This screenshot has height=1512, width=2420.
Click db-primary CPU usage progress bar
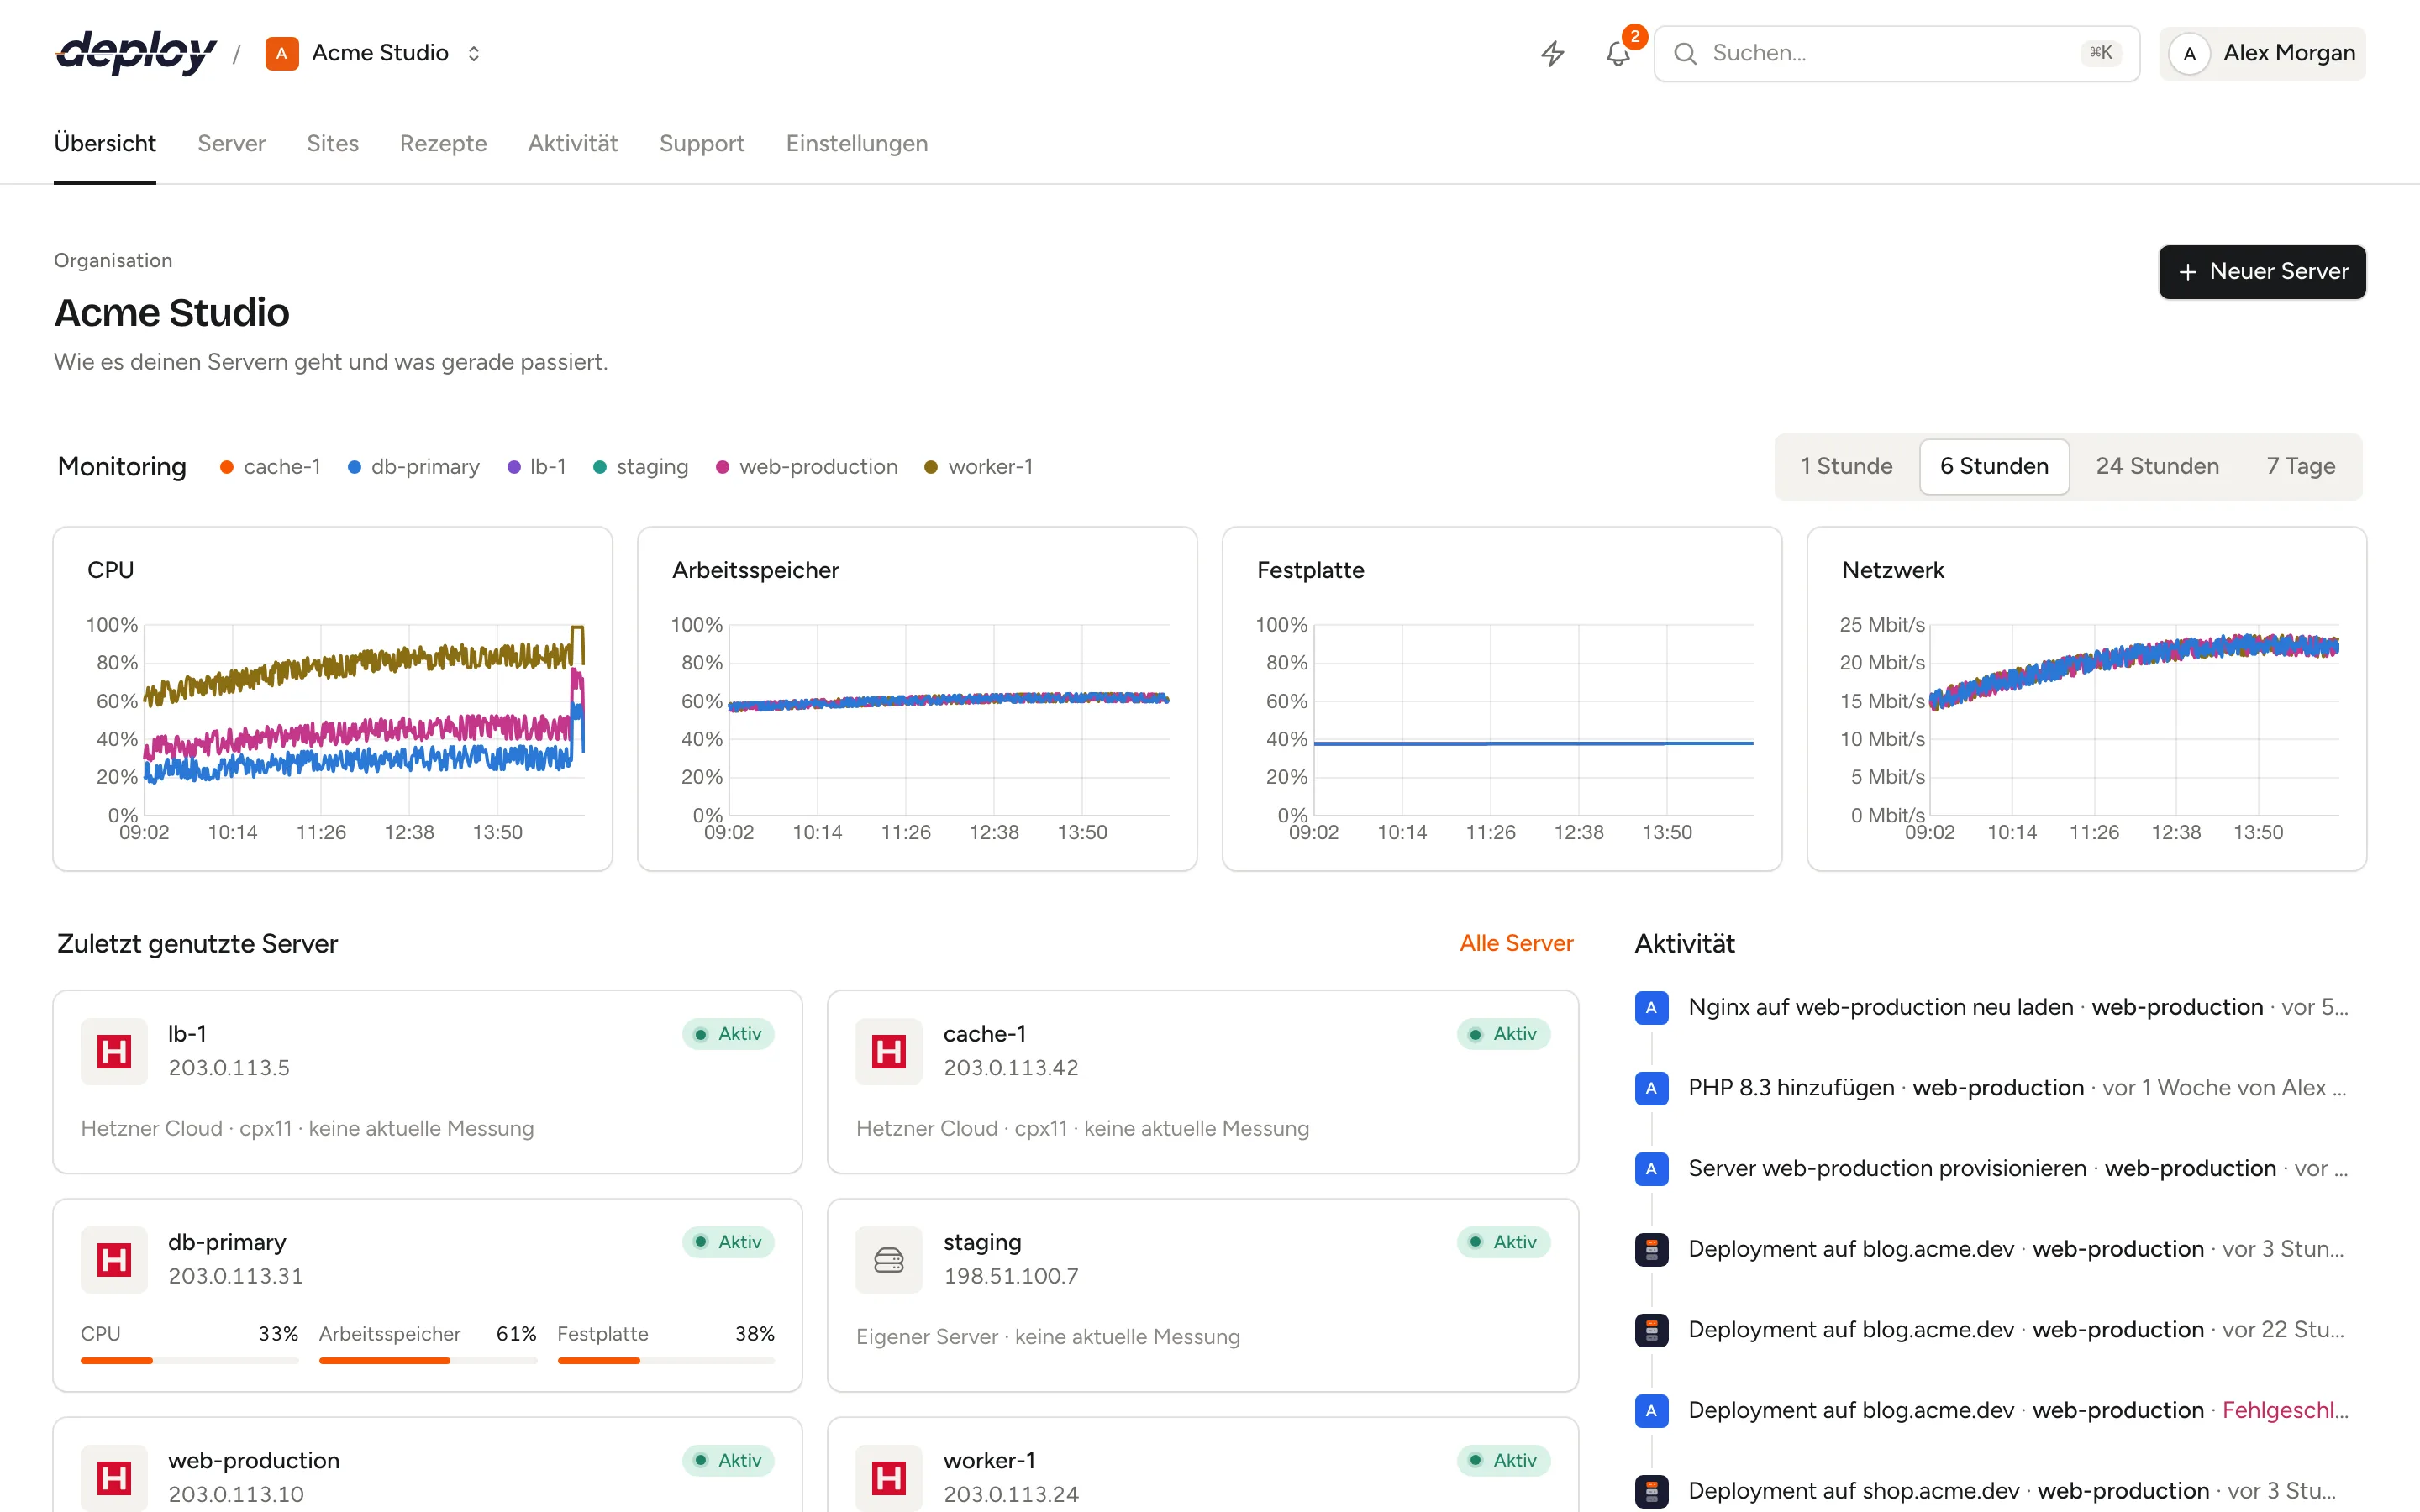point(190,1360)
